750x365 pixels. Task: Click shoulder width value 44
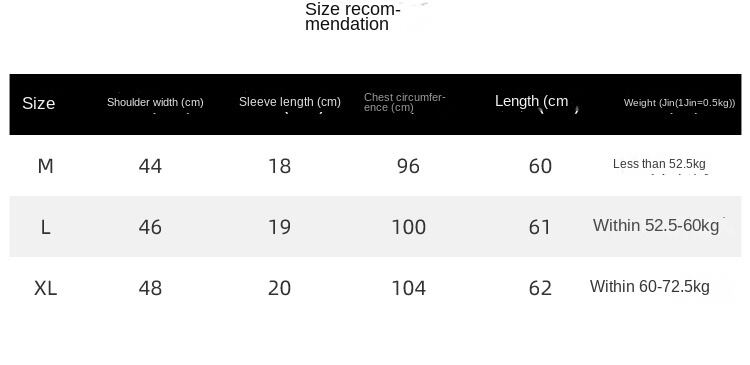pyautogui.click(x=150, y=166)
